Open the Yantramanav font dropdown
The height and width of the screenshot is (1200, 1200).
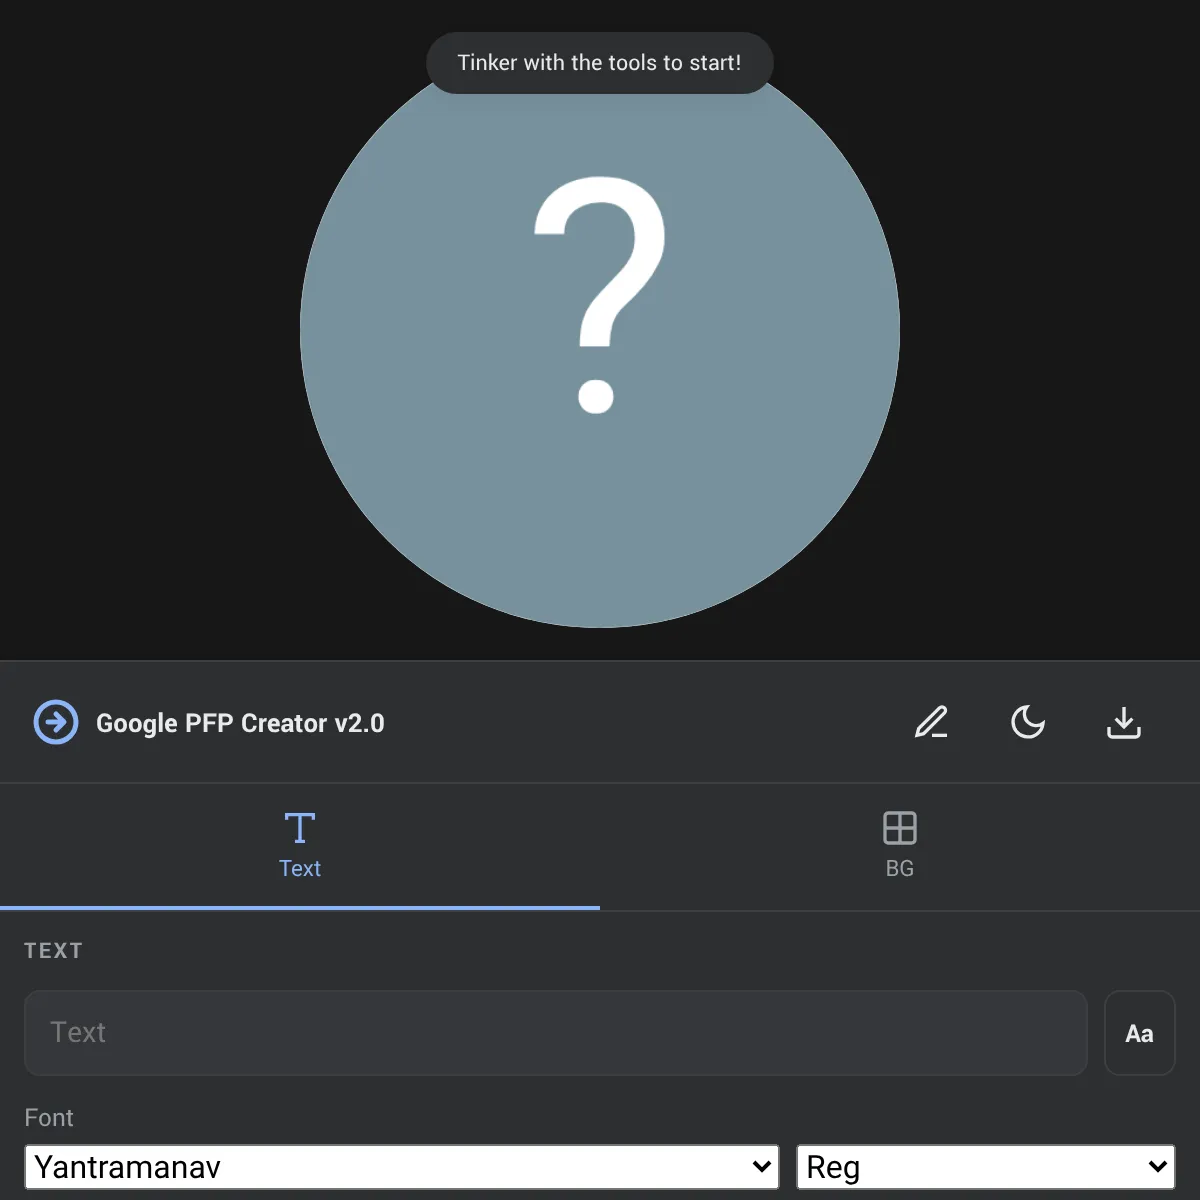tap(400, 1166)
